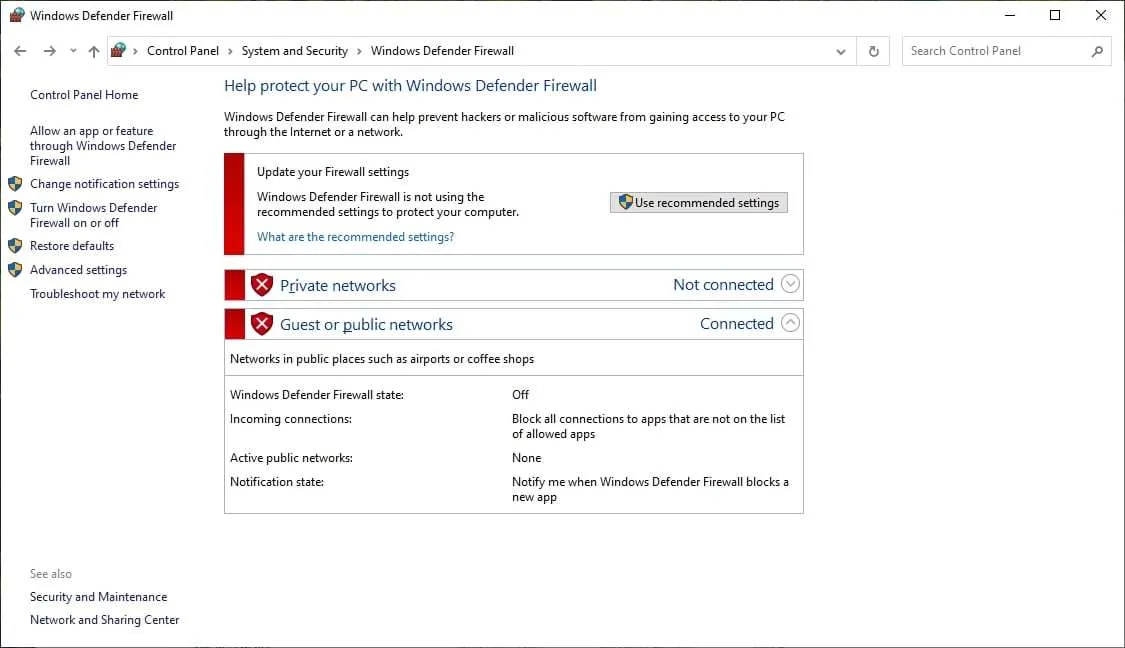Viewport: 1125px width, 648px height.
Task: Open Control Panel Home link
Action: coord(84,95)
